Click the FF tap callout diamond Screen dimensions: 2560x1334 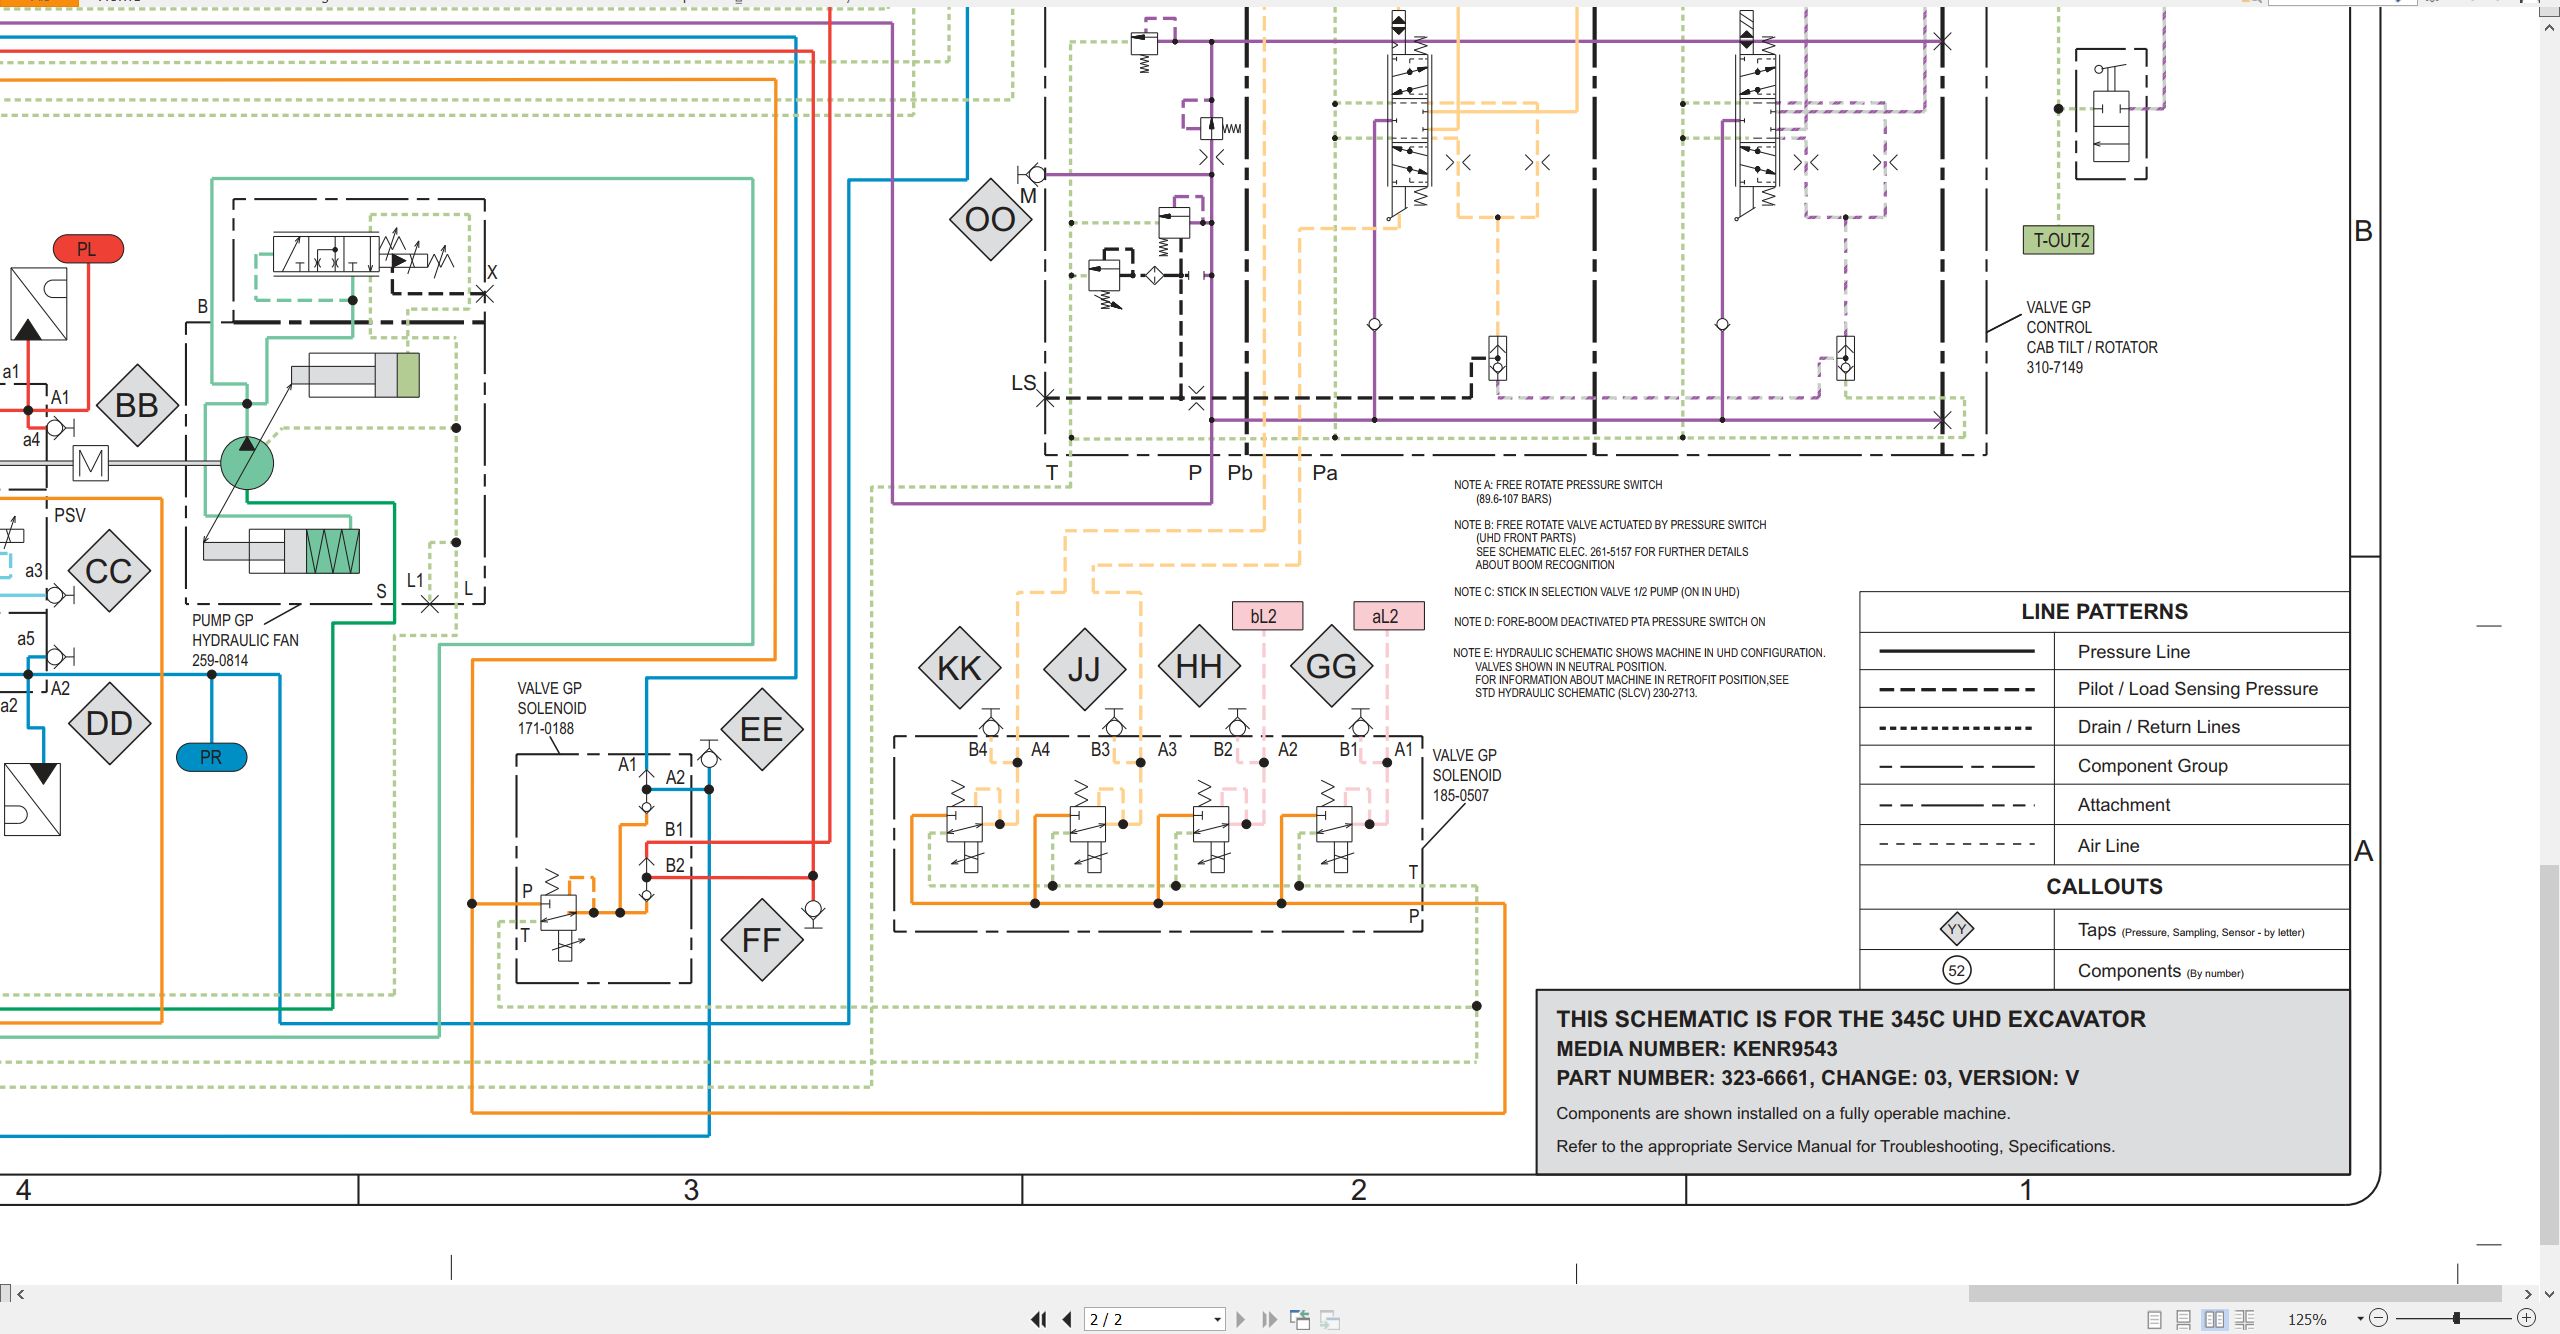click(x=762, y=940)
